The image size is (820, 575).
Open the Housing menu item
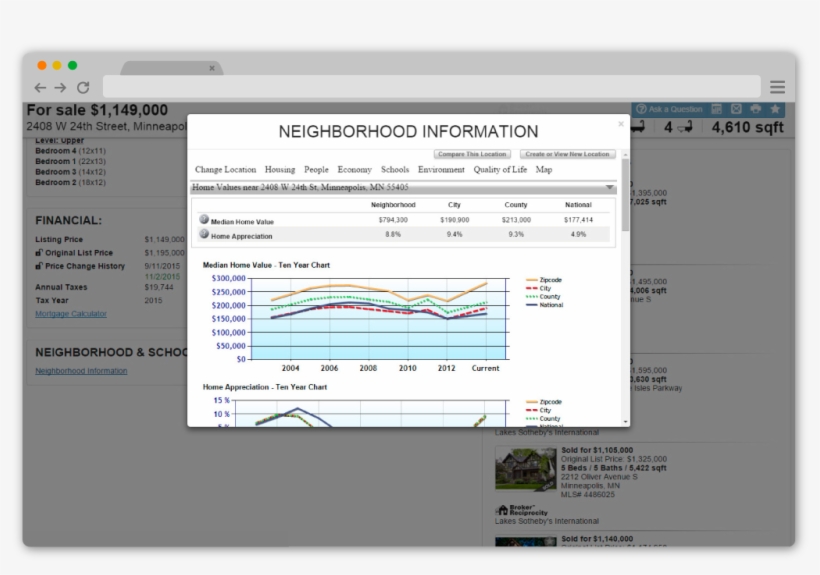279,170
